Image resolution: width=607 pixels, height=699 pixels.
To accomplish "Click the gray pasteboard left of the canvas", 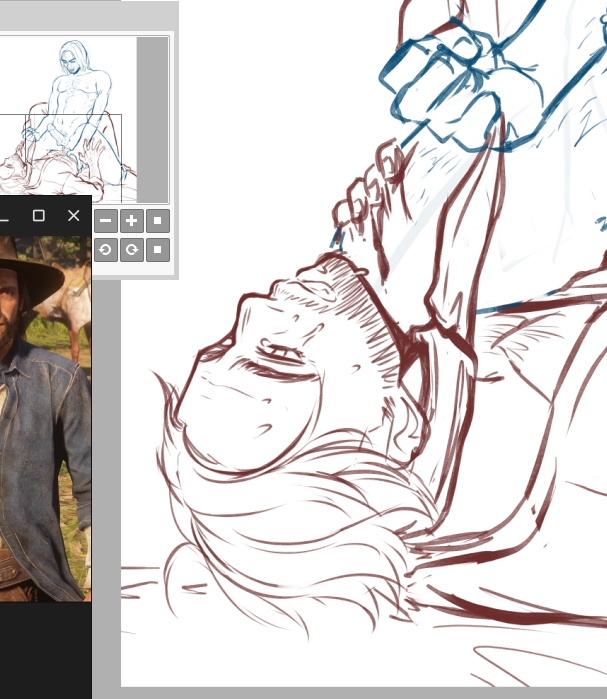I will (105, 450).
